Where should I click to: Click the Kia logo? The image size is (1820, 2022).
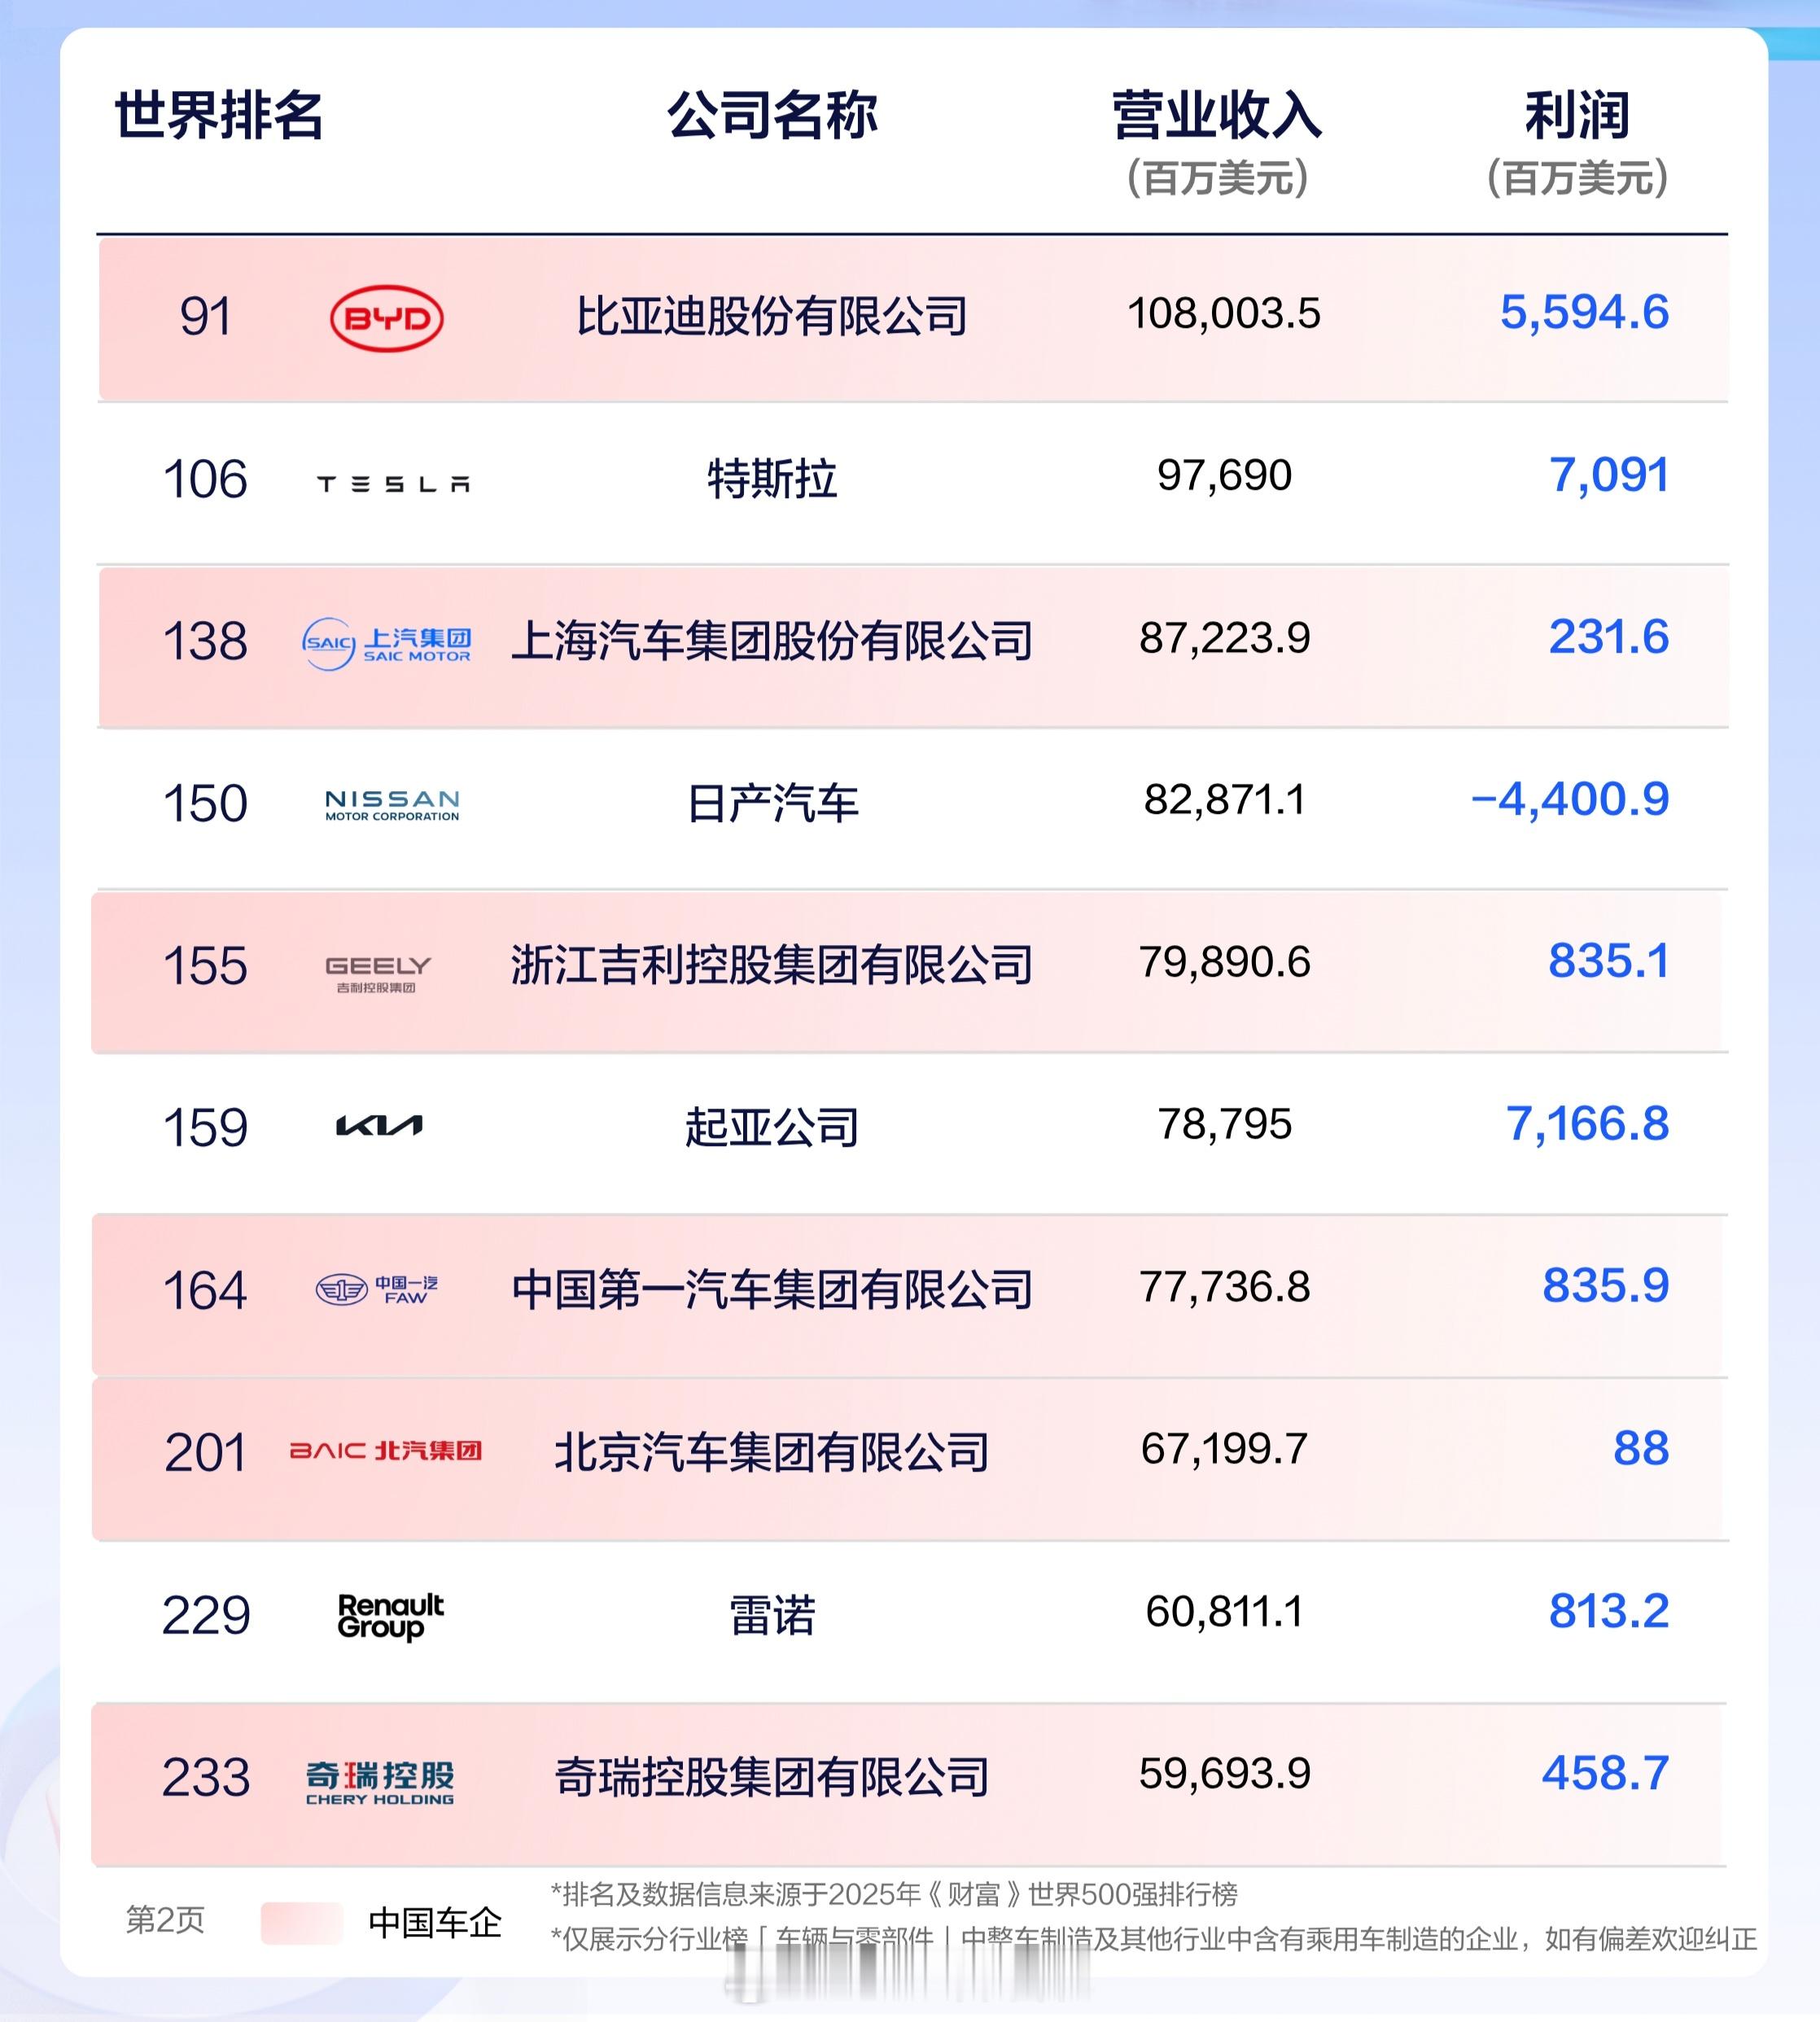tap(379, 1127)
